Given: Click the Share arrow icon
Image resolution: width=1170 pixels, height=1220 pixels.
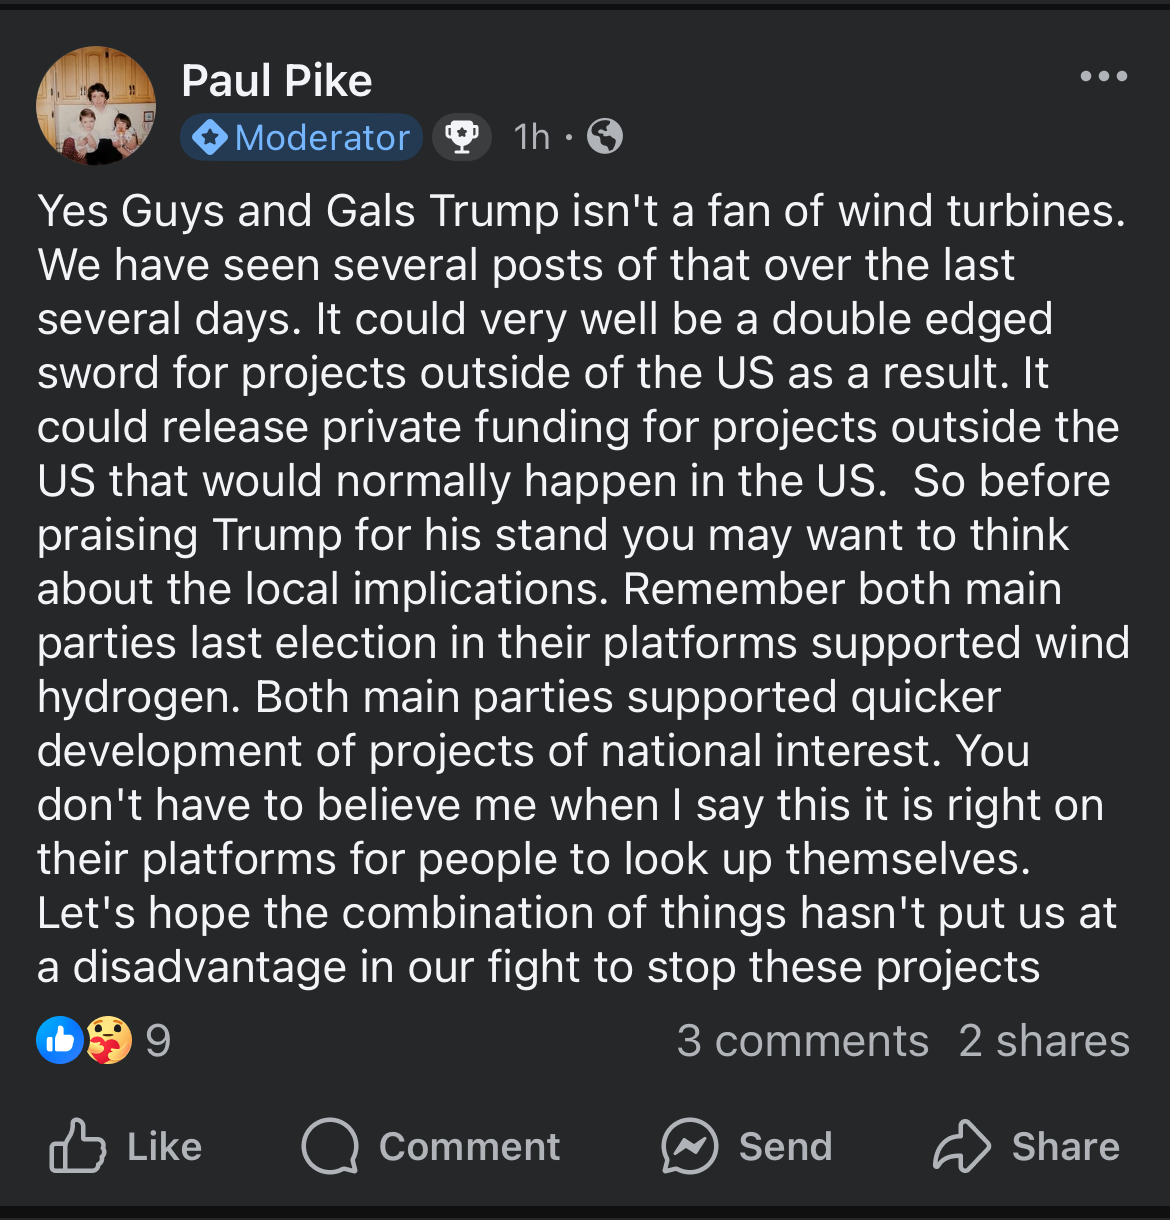Looking at the screenshot, I should tap(961, 1146).
